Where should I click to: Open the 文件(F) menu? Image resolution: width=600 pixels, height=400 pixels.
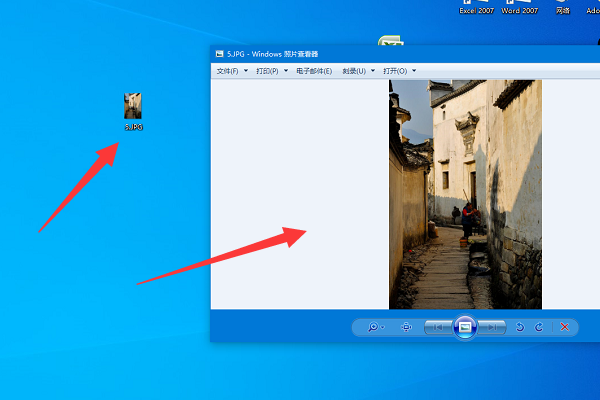227,71
